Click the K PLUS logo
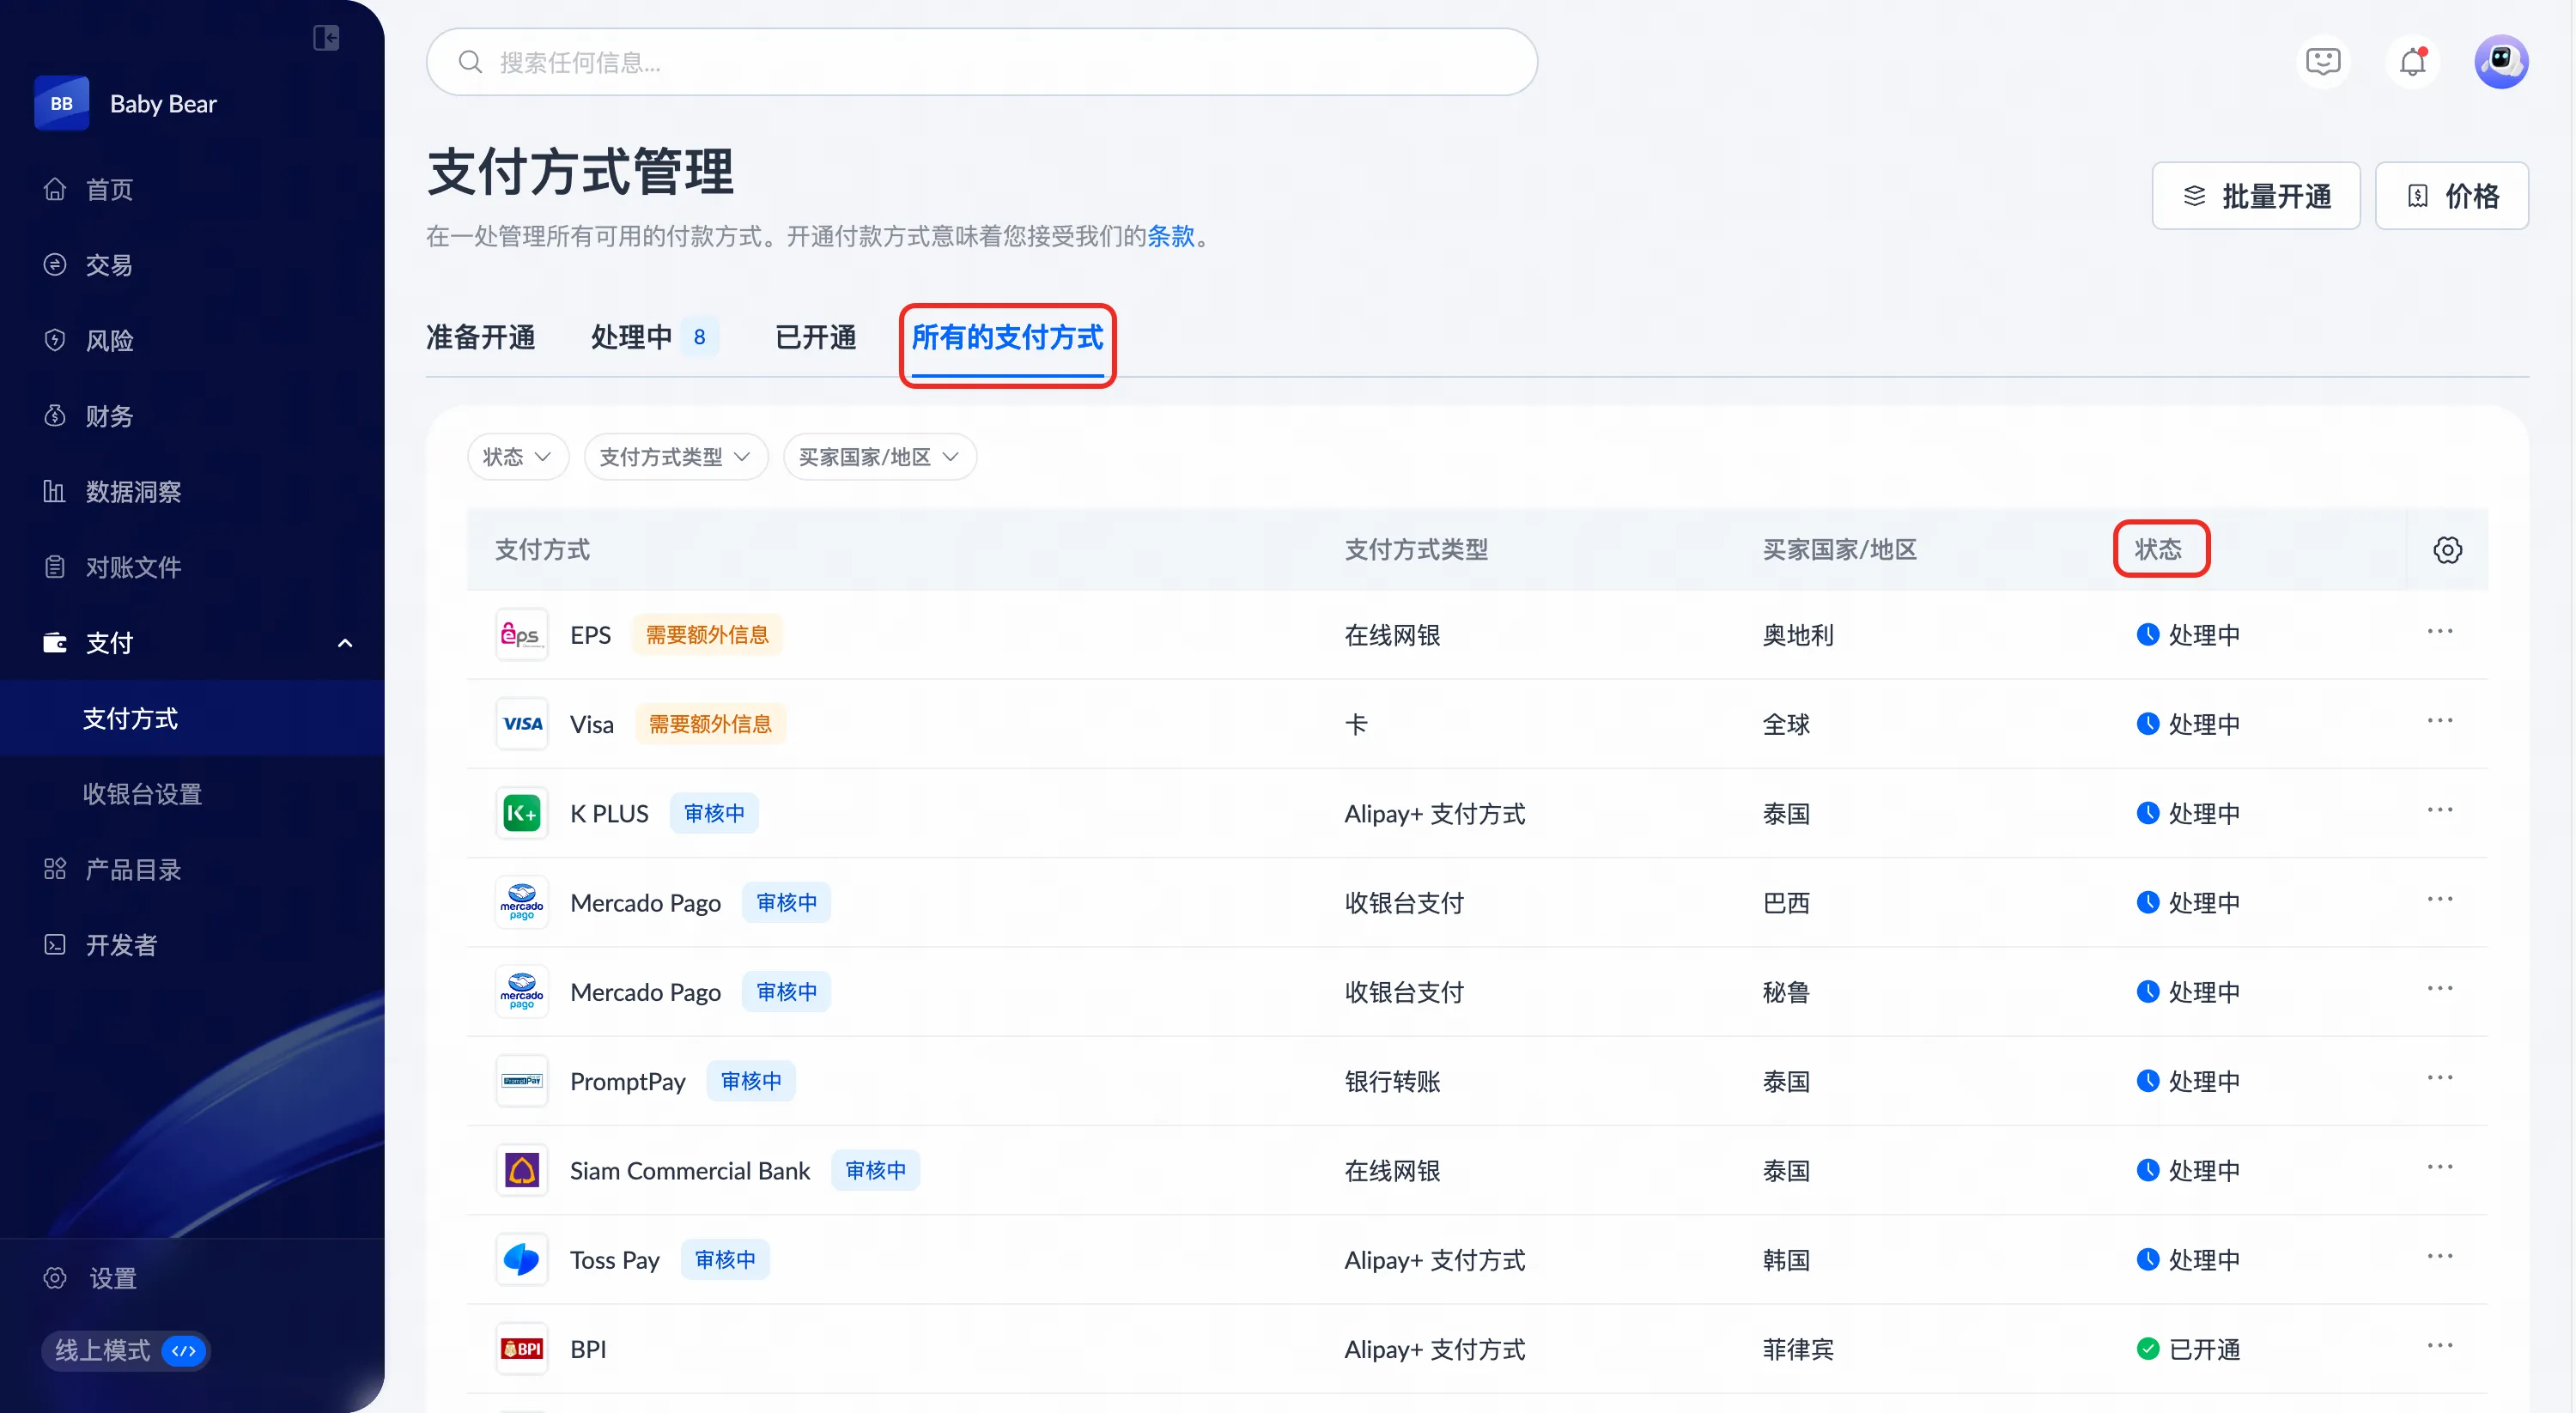This screenshot has width=2576, height=1413. (x=521, y=813)
